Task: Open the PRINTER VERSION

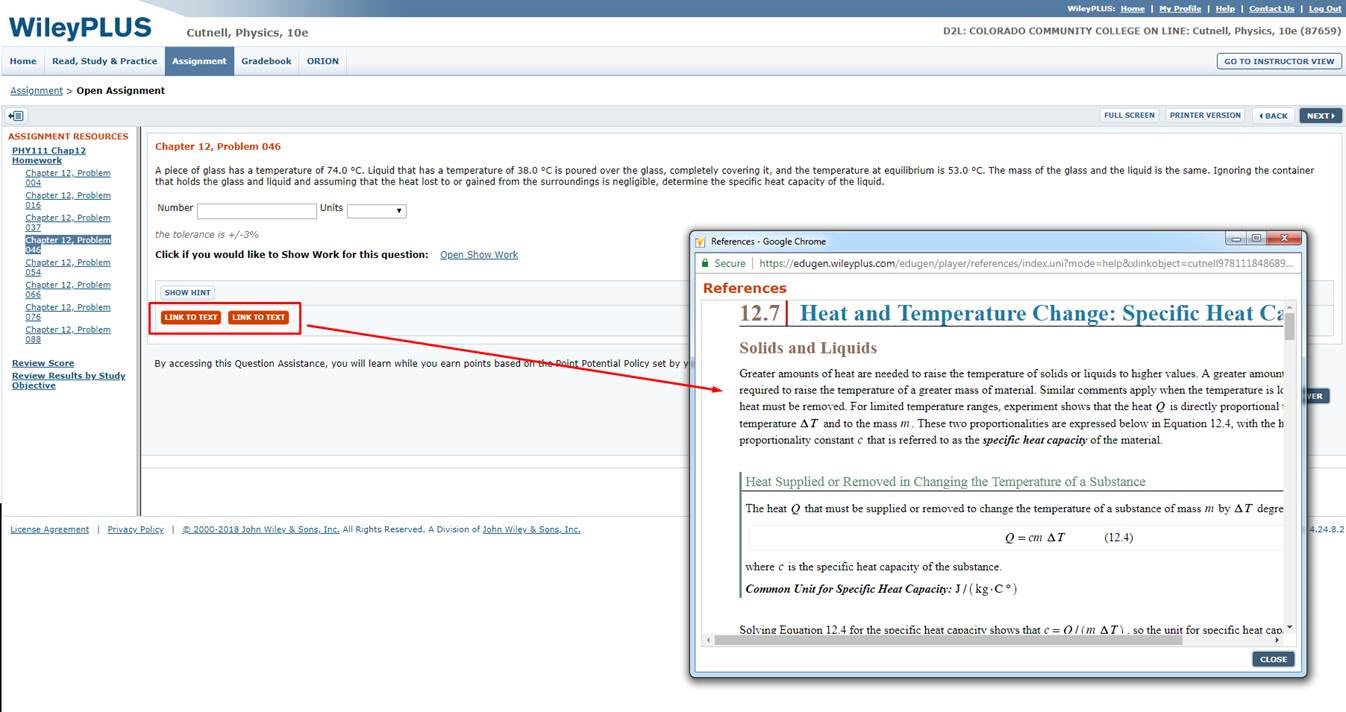Action: point(1205,115)
